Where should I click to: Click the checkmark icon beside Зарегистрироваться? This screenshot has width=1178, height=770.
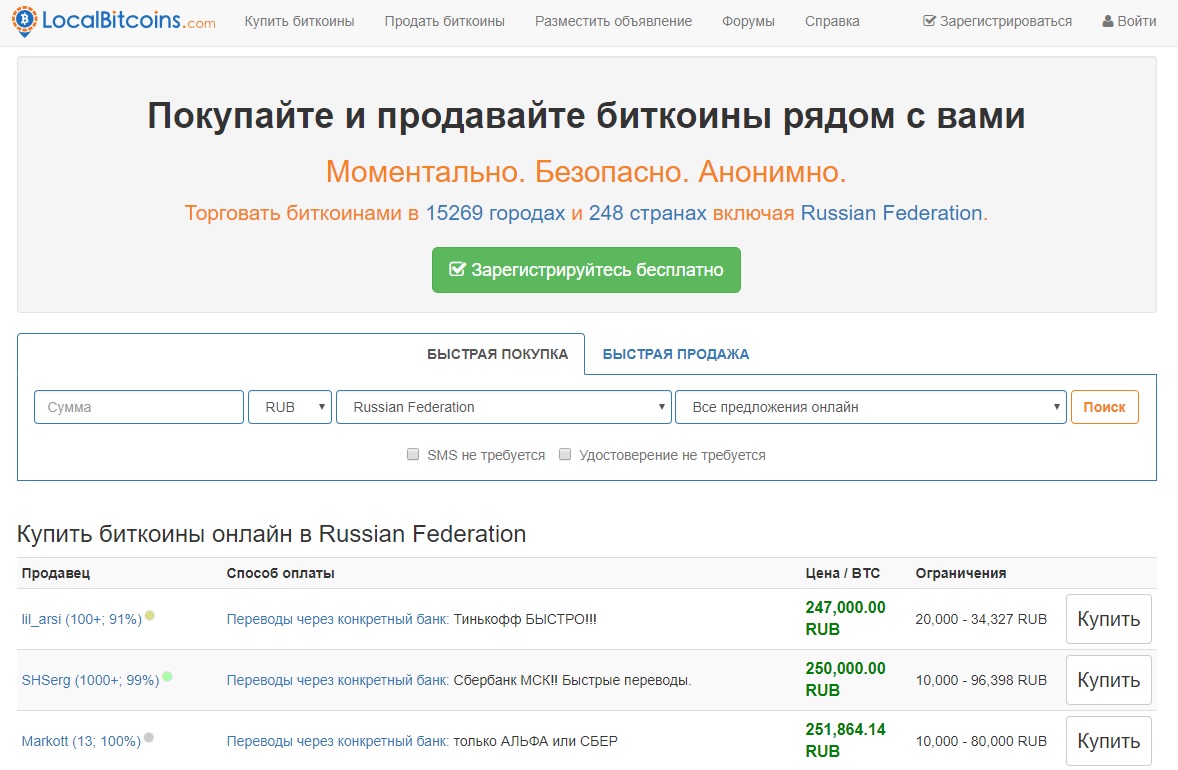[x=929, y=21]
